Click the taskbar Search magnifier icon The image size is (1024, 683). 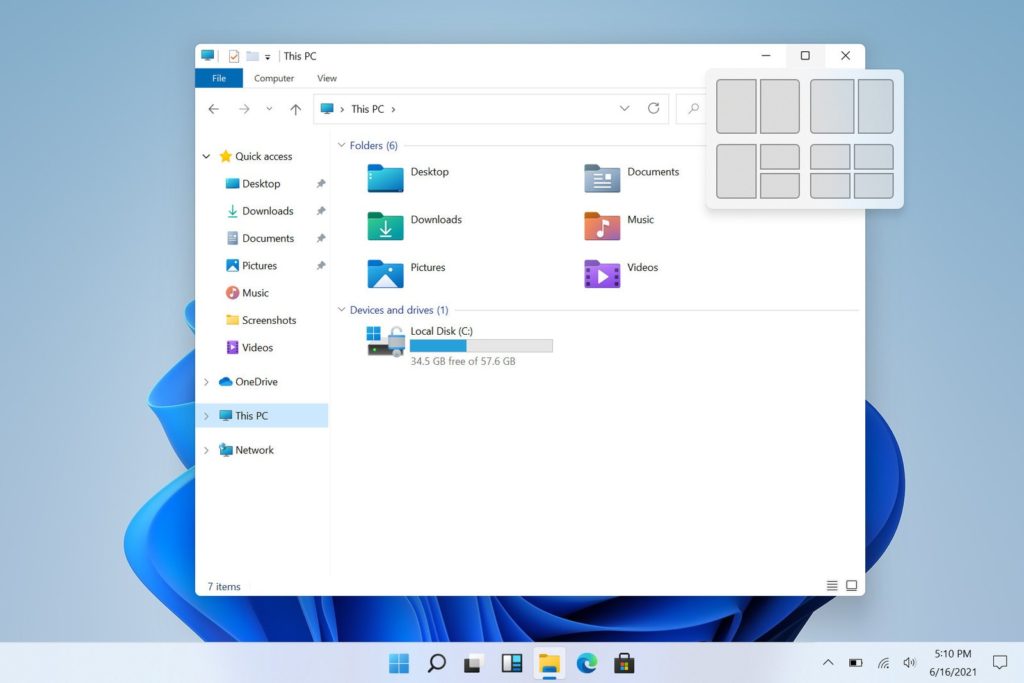click(436, 663)
